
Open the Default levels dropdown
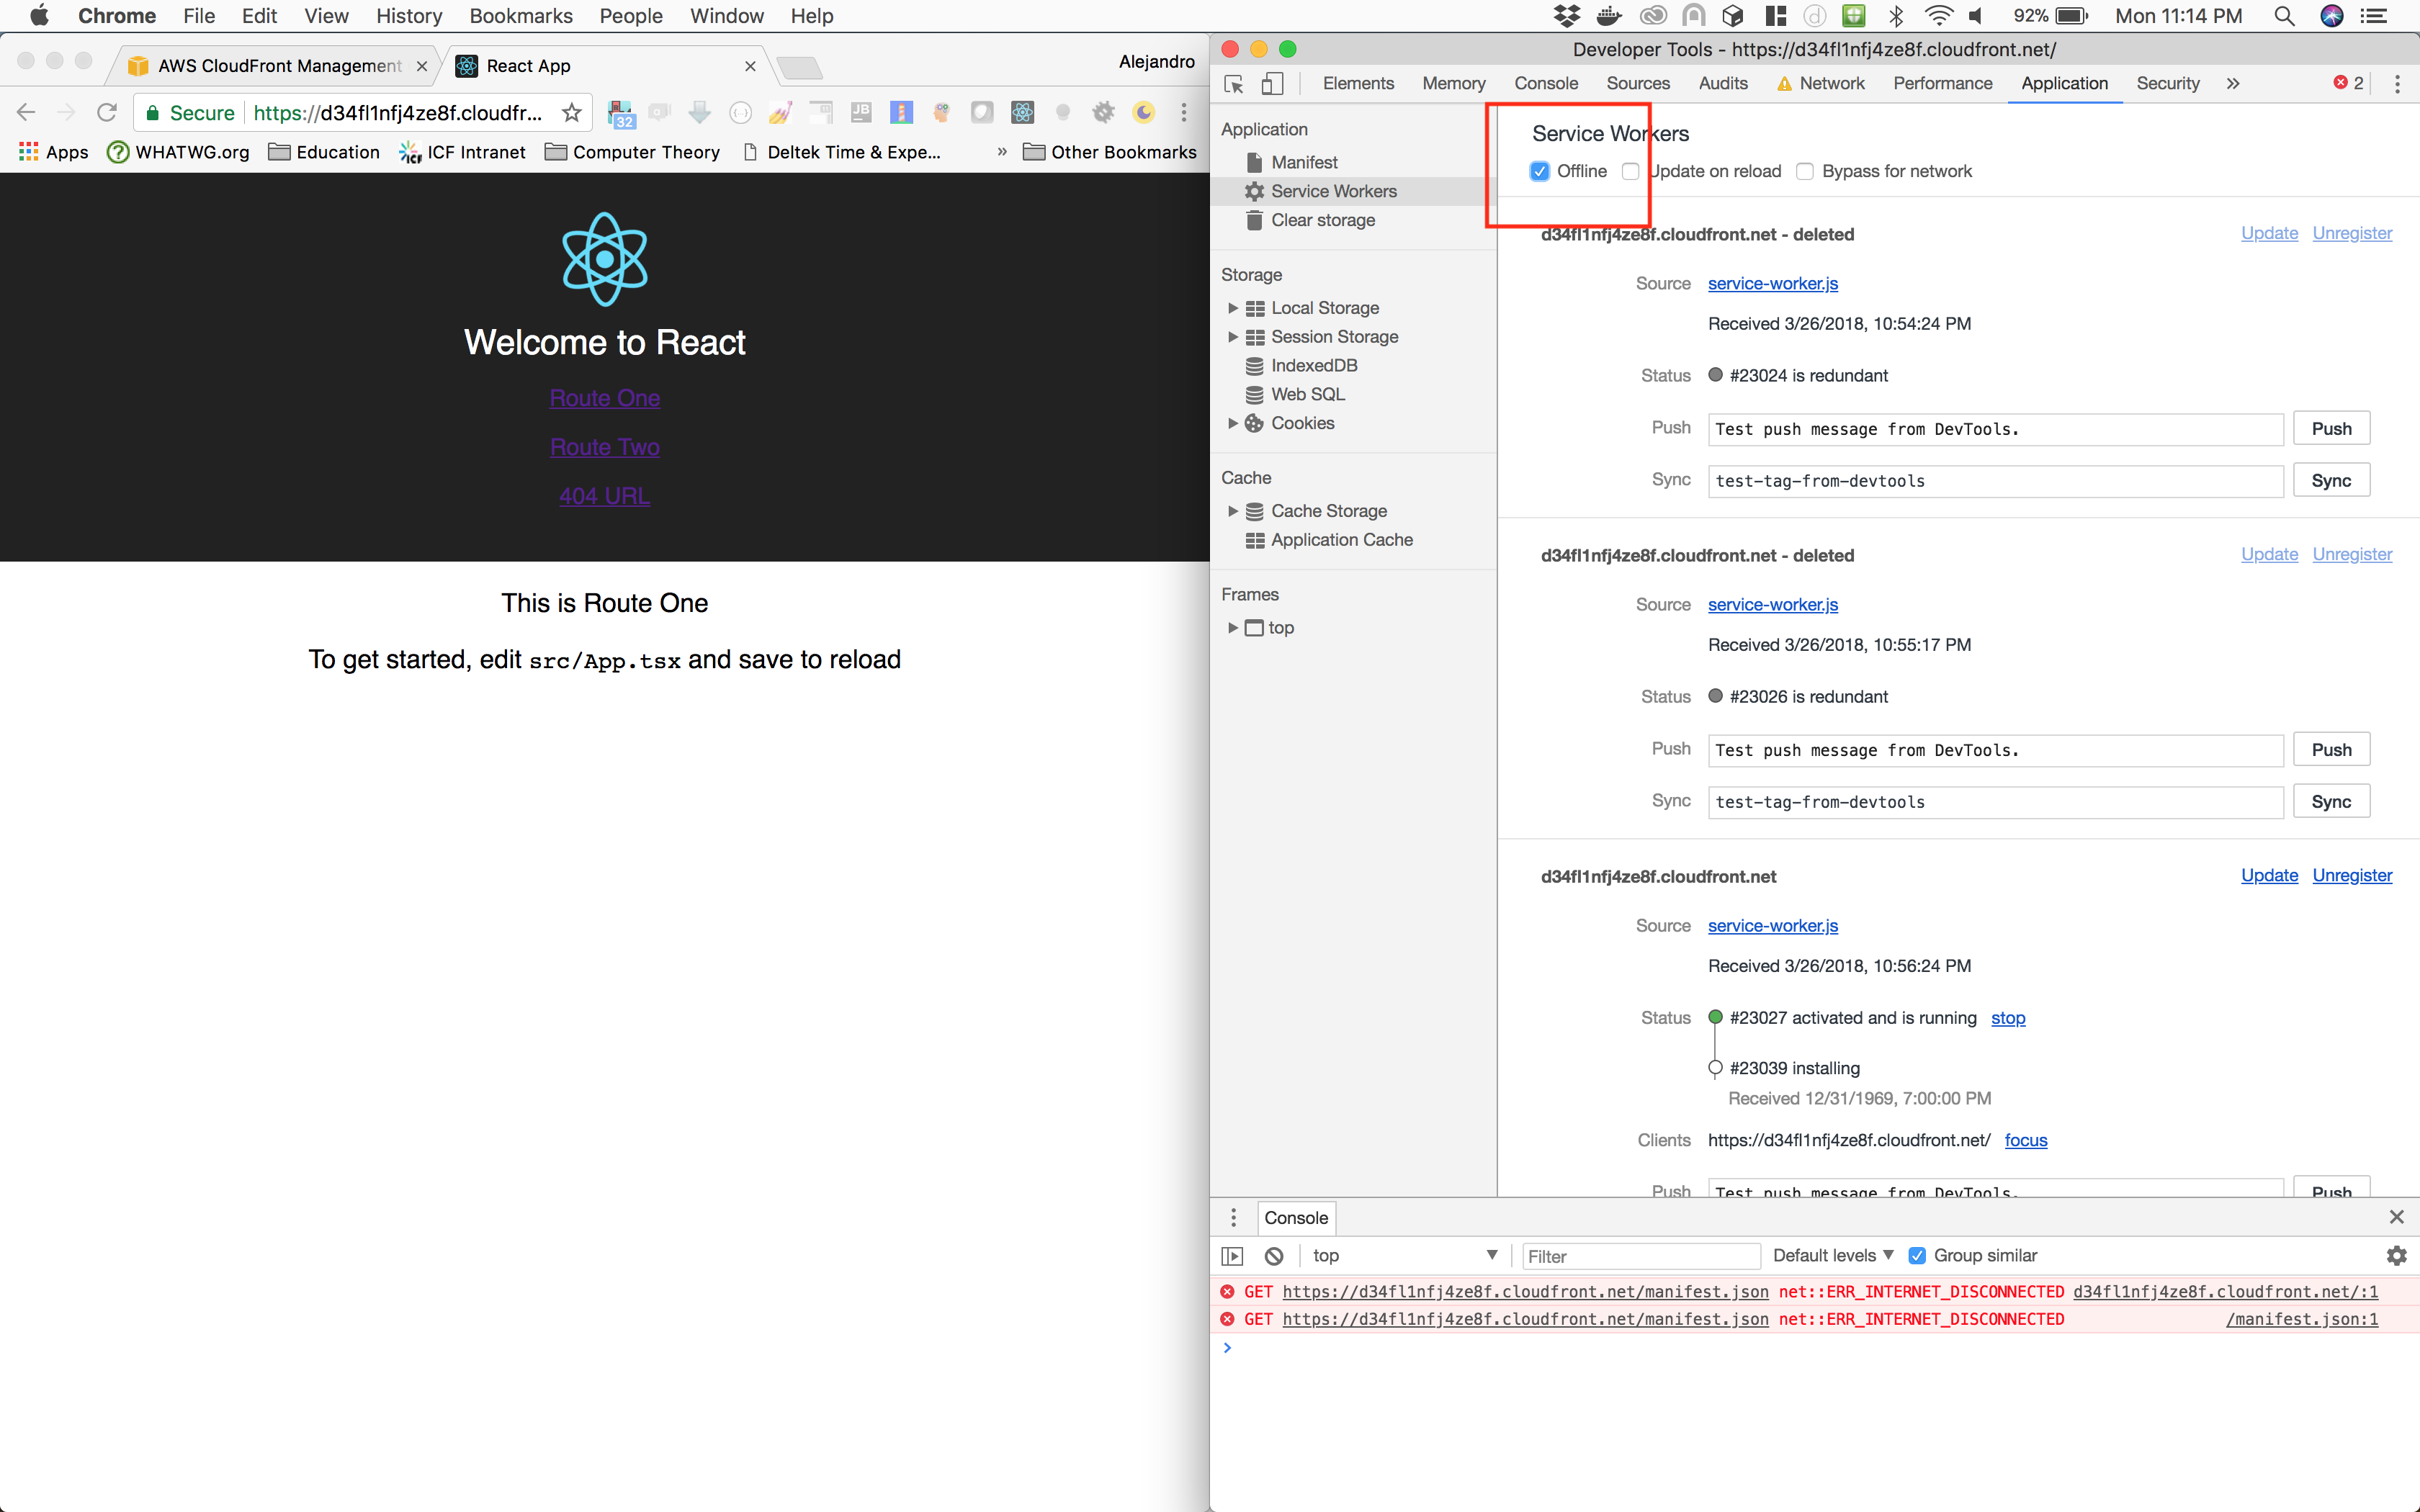(x=1832, y=1256)
